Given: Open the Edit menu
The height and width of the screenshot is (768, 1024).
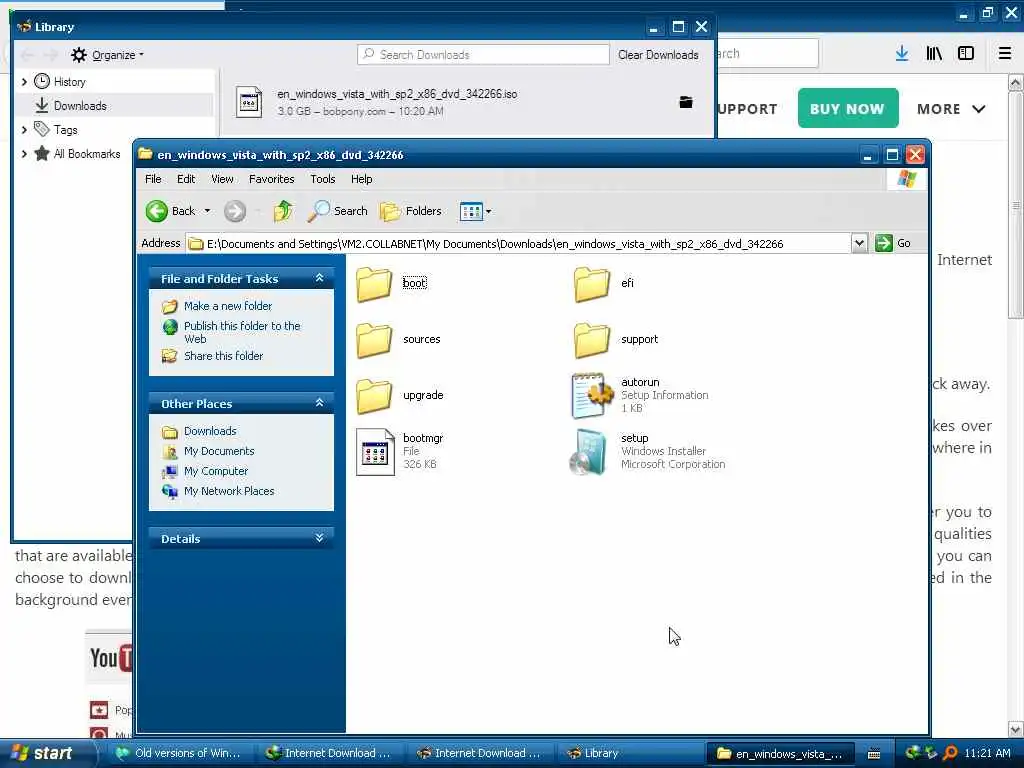Looking at the screenshot, I should click(x=185, y=179).
